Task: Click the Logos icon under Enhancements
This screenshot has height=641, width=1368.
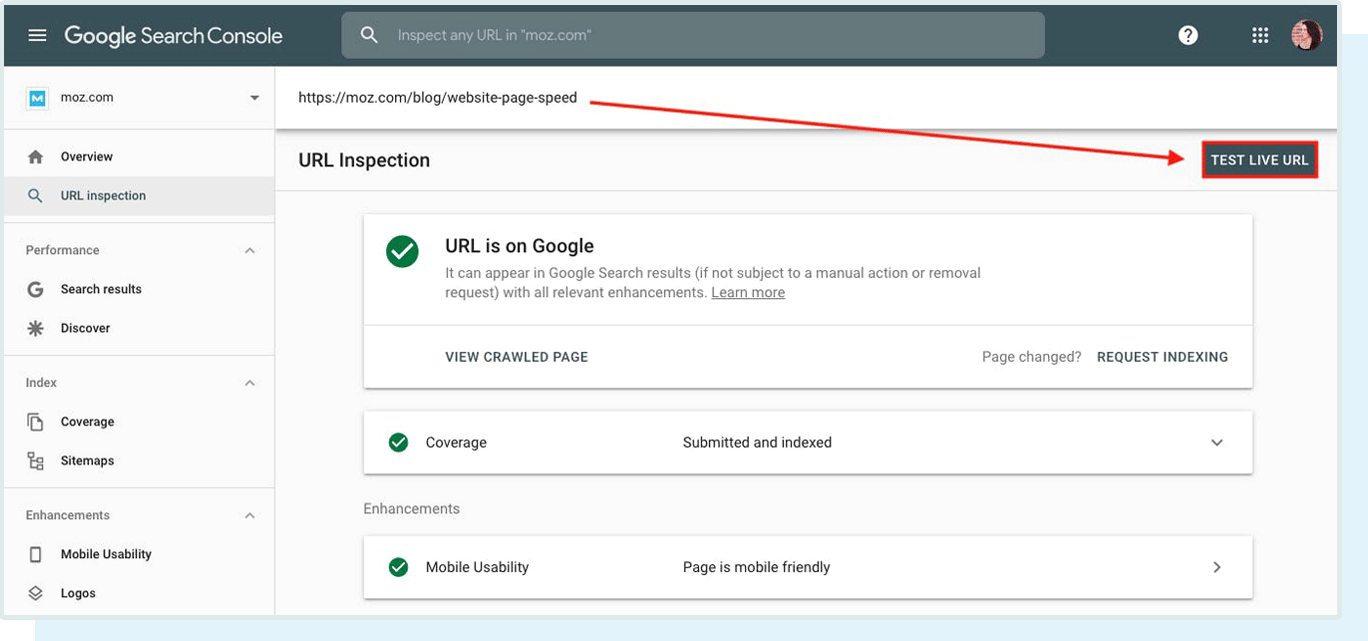Action: 38,592
